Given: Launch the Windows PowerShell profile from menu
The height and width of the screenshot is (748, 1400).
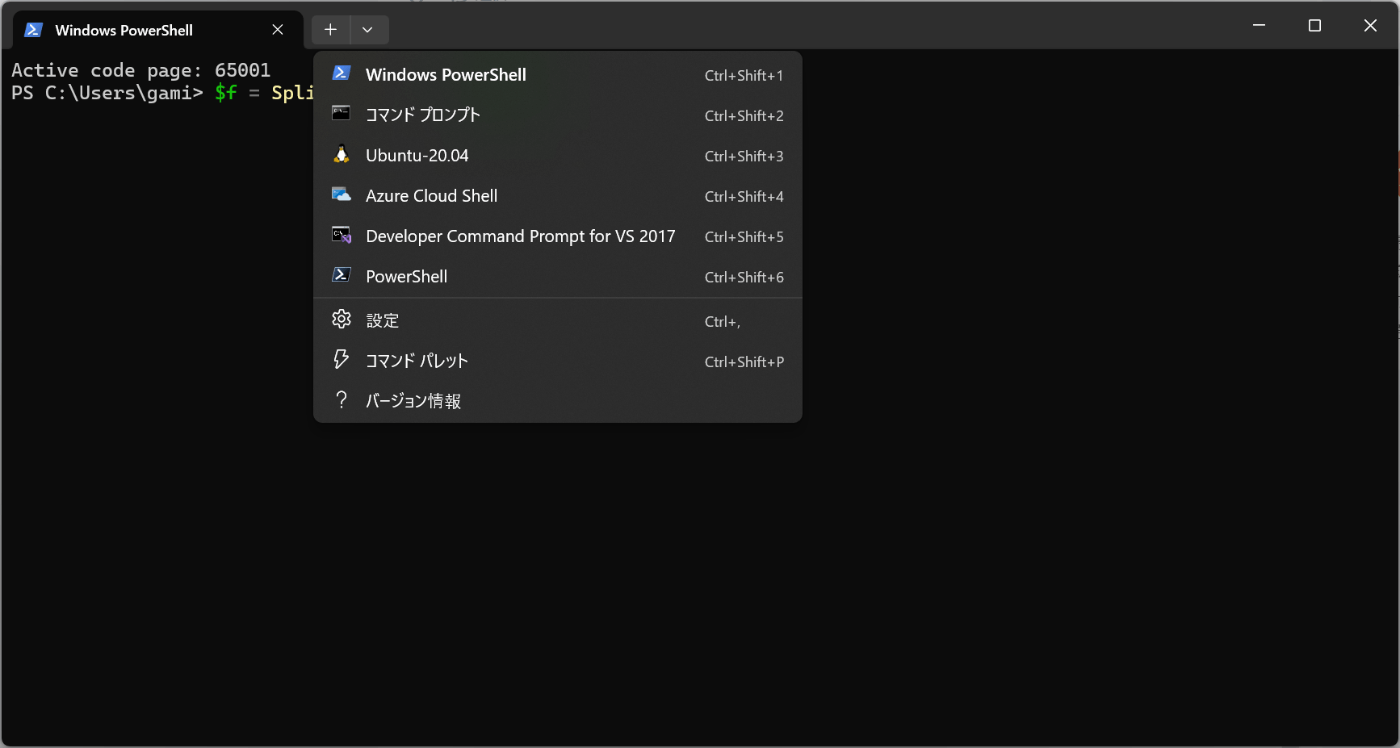Looking at the screenshot, I should click(558, 75).
